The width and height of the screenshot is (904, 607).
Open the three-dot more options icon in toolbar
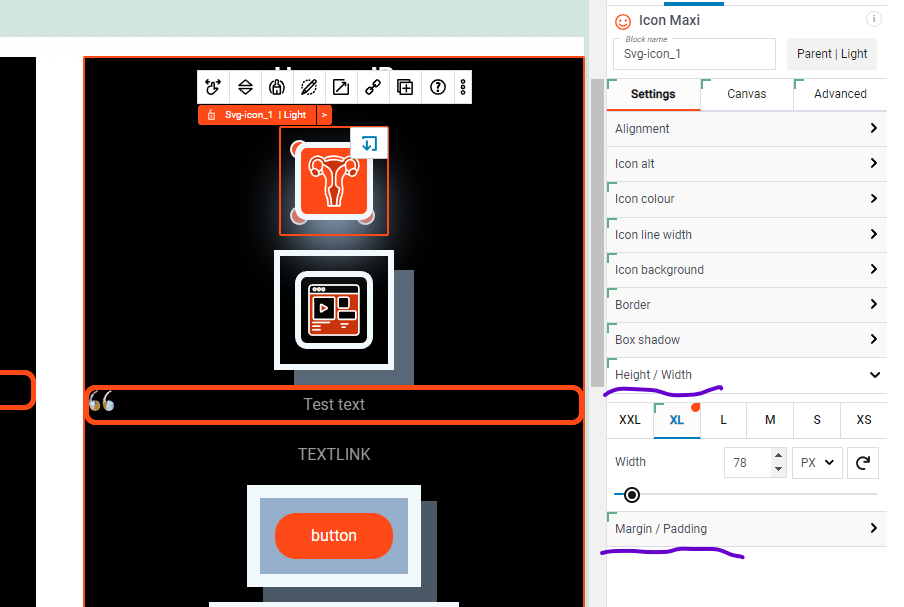(462, 87)
